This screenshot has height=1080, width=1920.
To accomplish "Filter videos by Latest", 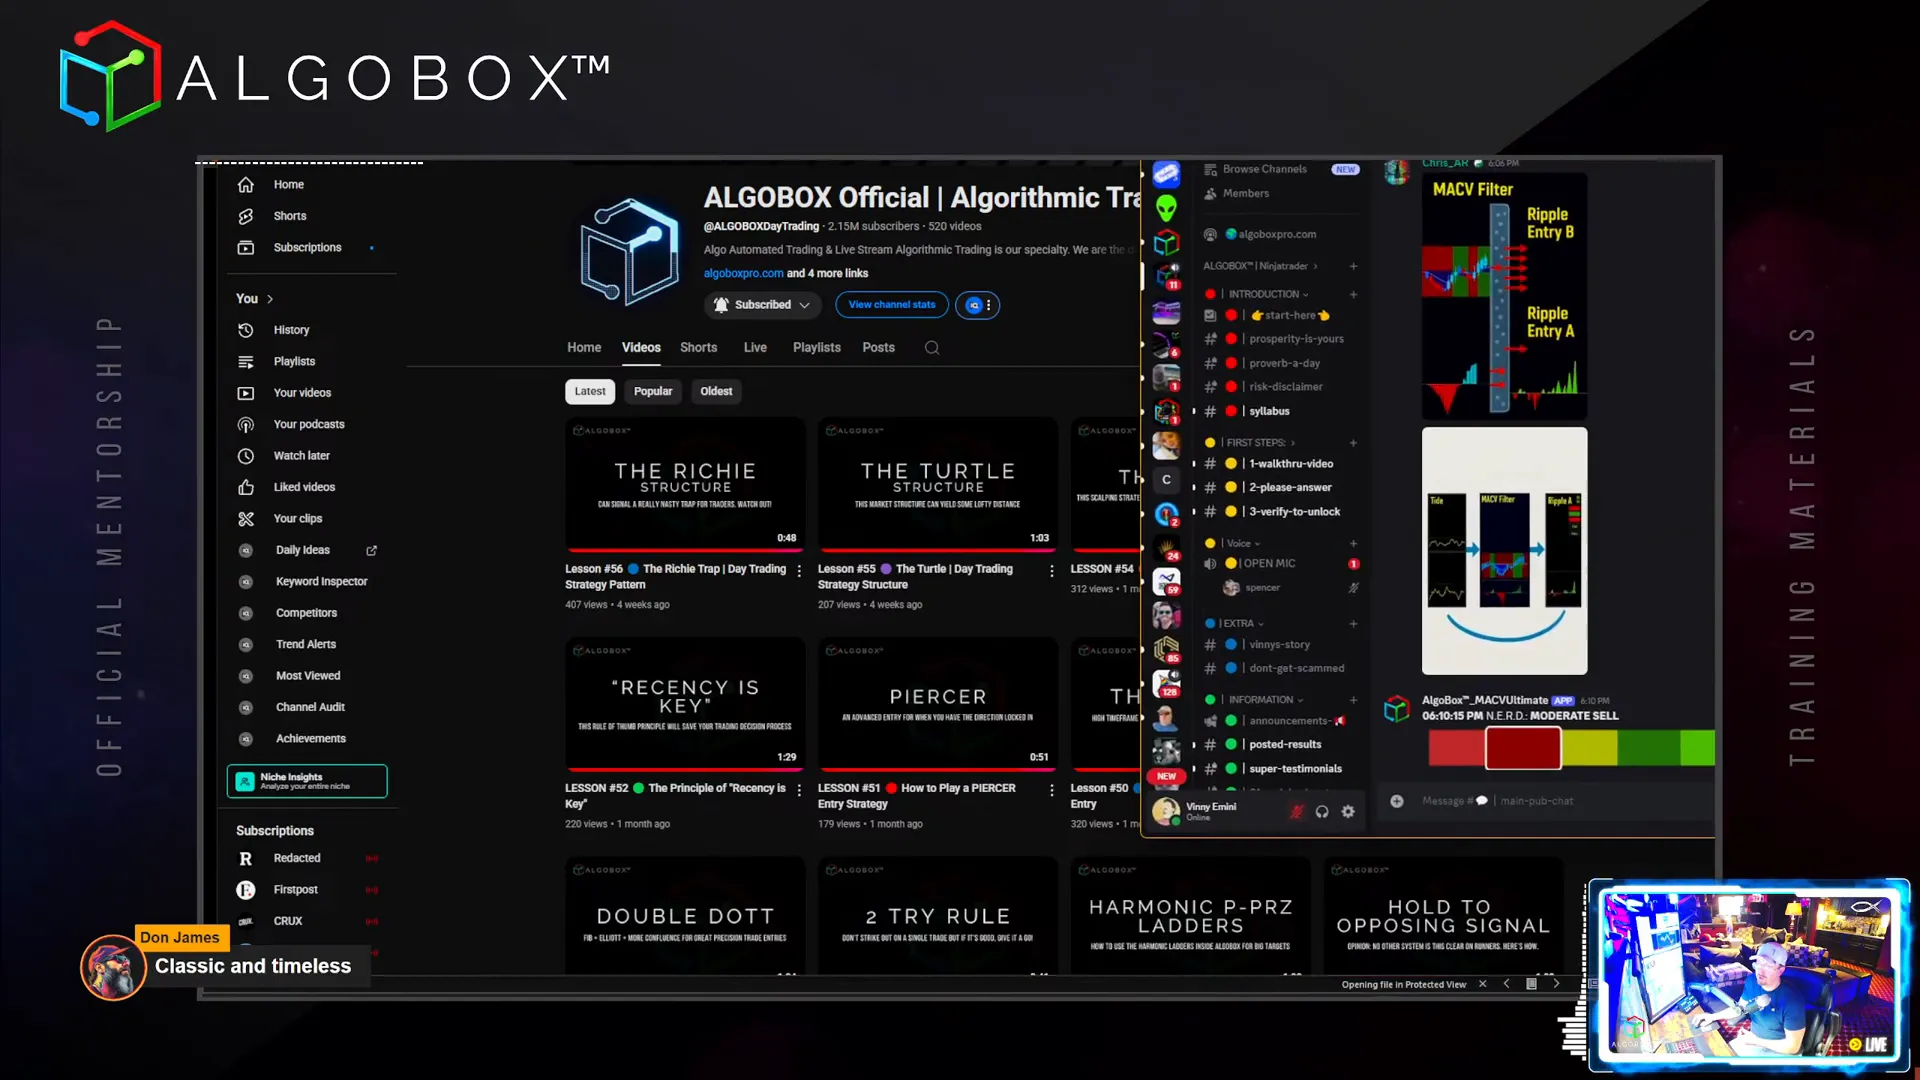I will click(x=590, y=392).
